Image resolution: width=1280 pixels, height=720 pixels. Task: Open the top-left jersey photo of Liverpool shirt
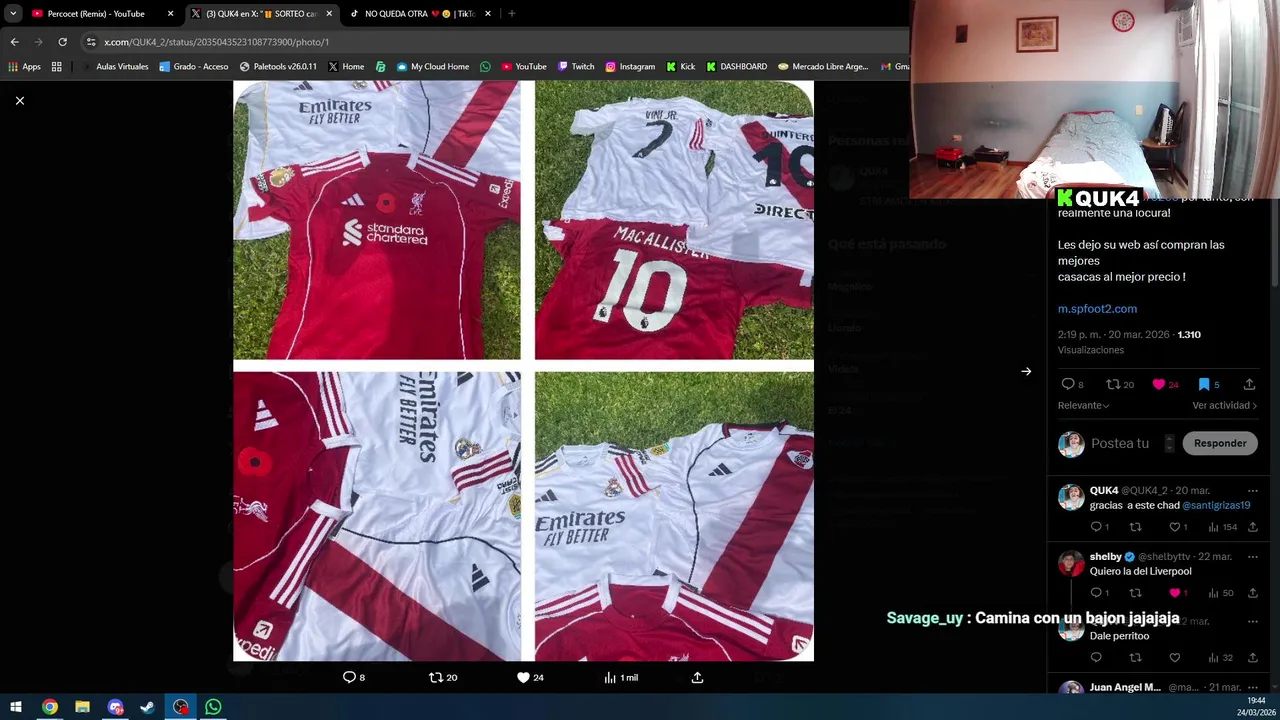point(377,220)
